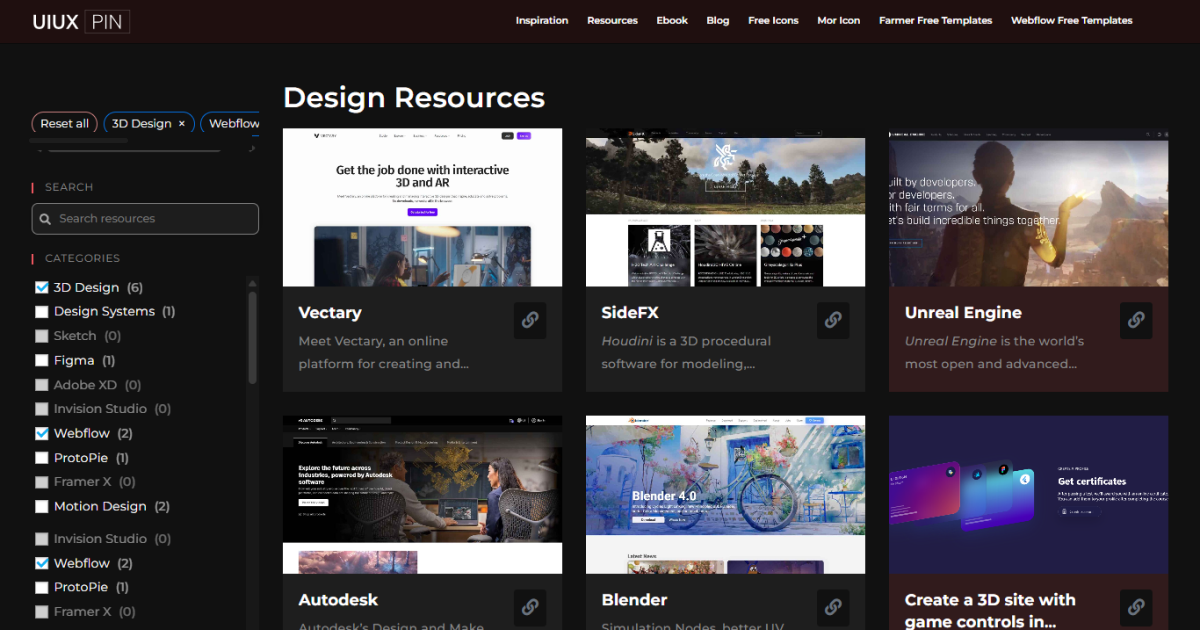Image resolution: width=1200 pixels, height=630 pixels.
Task: Check the Sketch category checkbox
Action: point(41,336)
